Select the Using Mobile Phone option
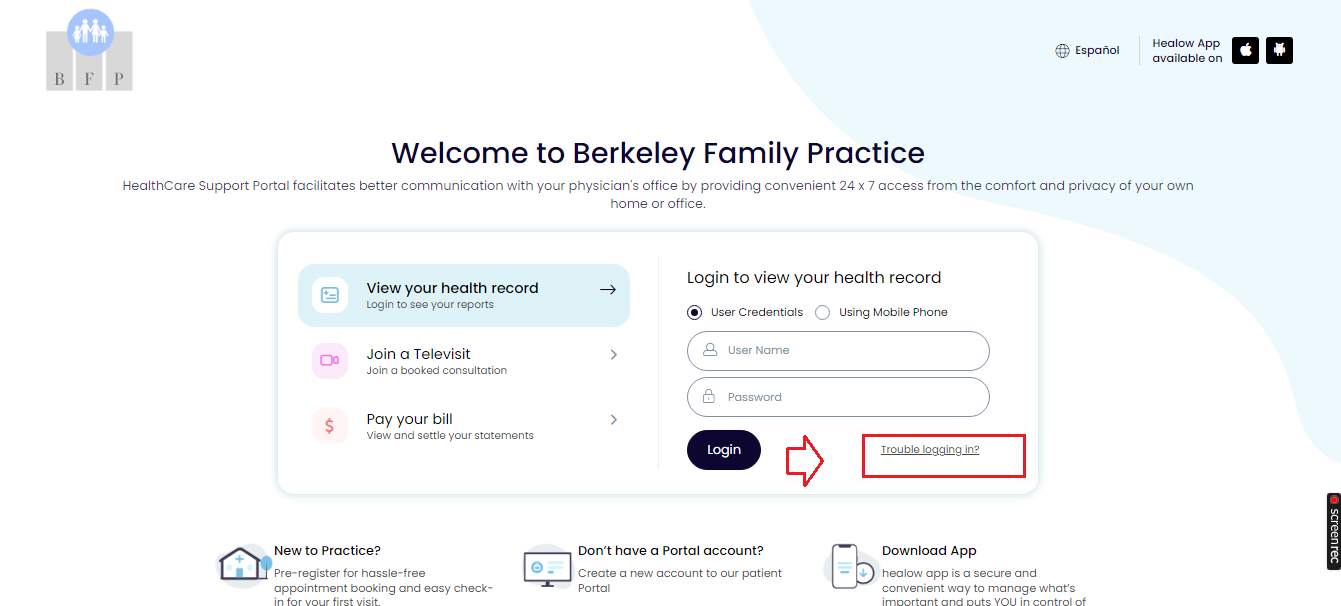1341x606 pixels. (x=821, y=312)
